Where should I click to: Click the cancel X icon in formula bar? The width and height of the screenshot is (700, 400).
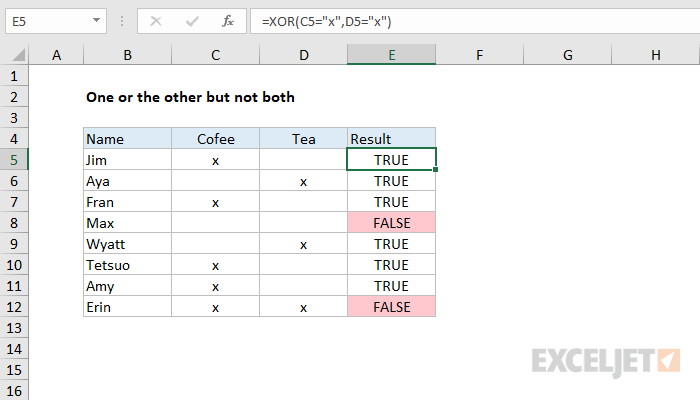click(x=156, y=21)
